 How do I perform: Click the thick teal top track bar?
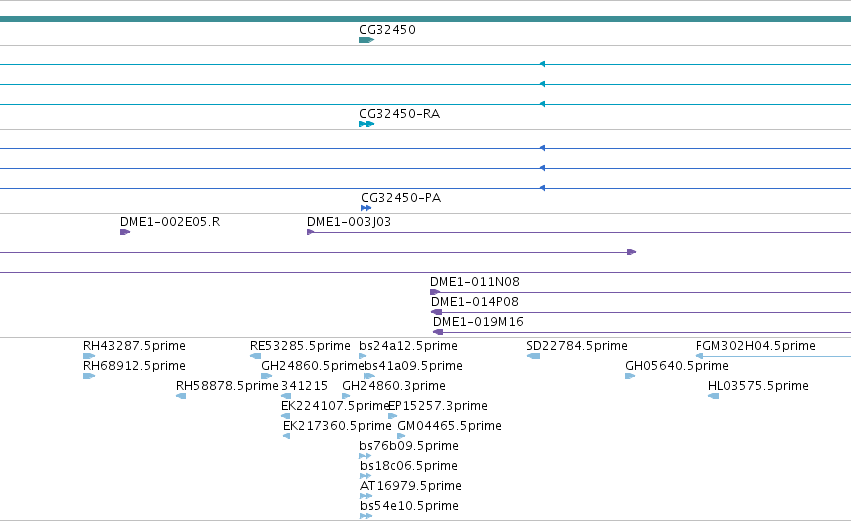(x=426, y=20)
